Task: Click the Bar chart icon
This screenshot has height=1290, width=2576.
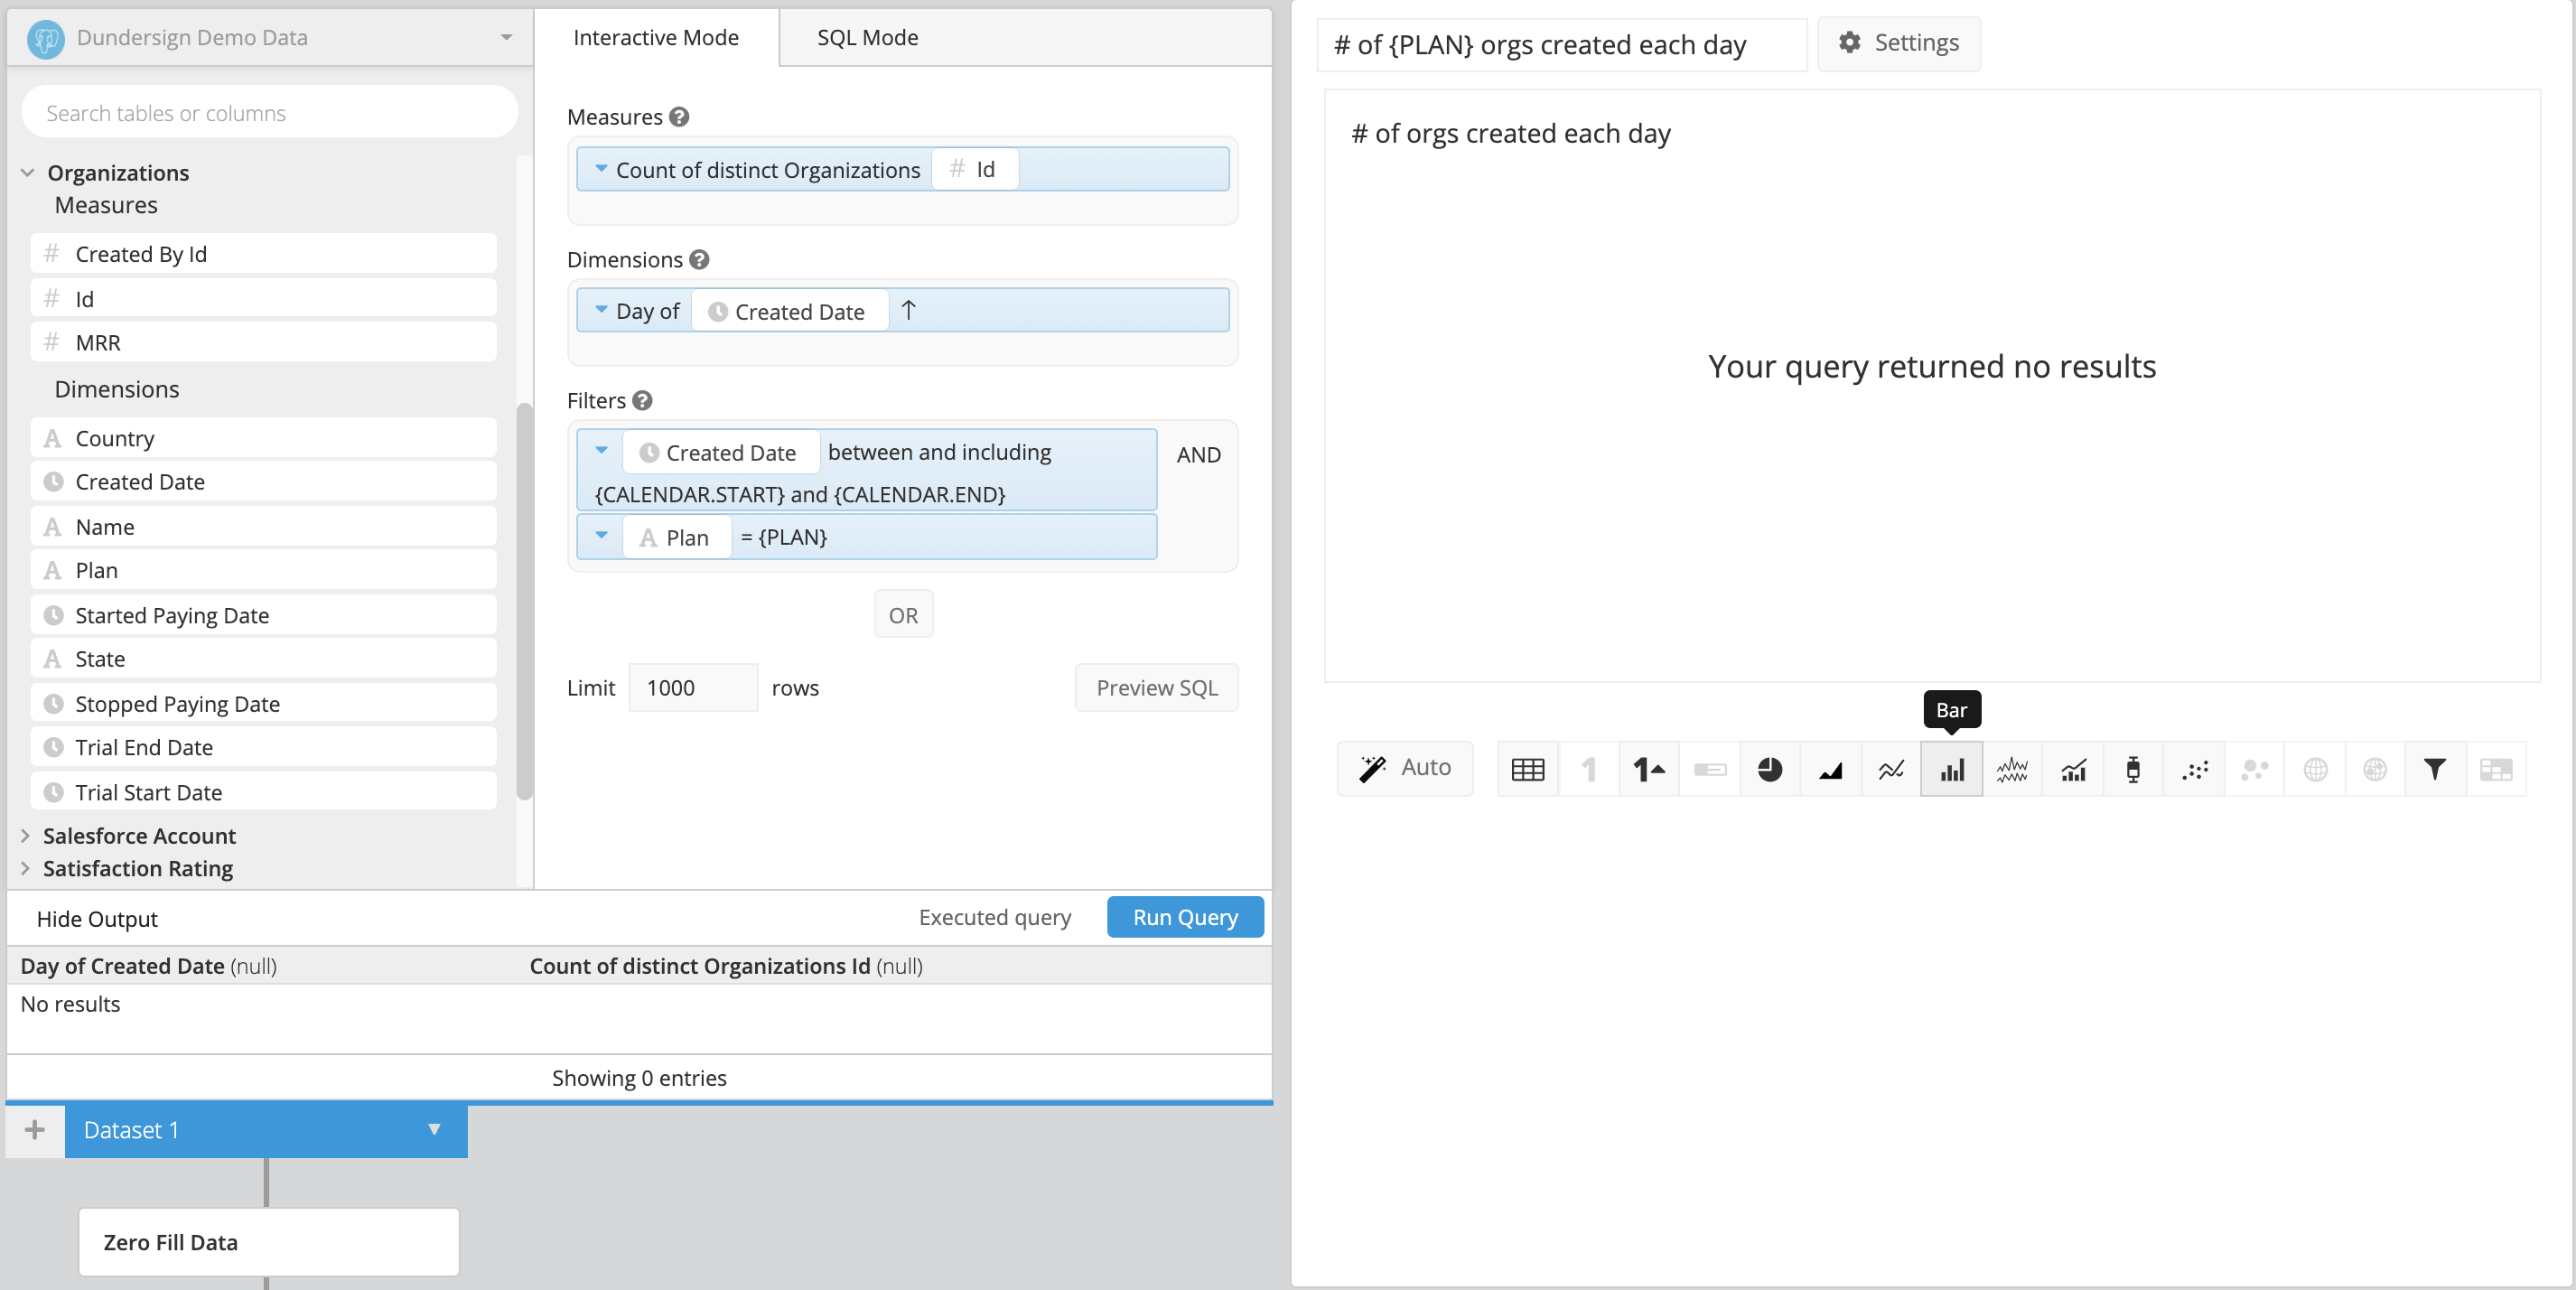Action: pyautogui.click(x=1952, y=769)
